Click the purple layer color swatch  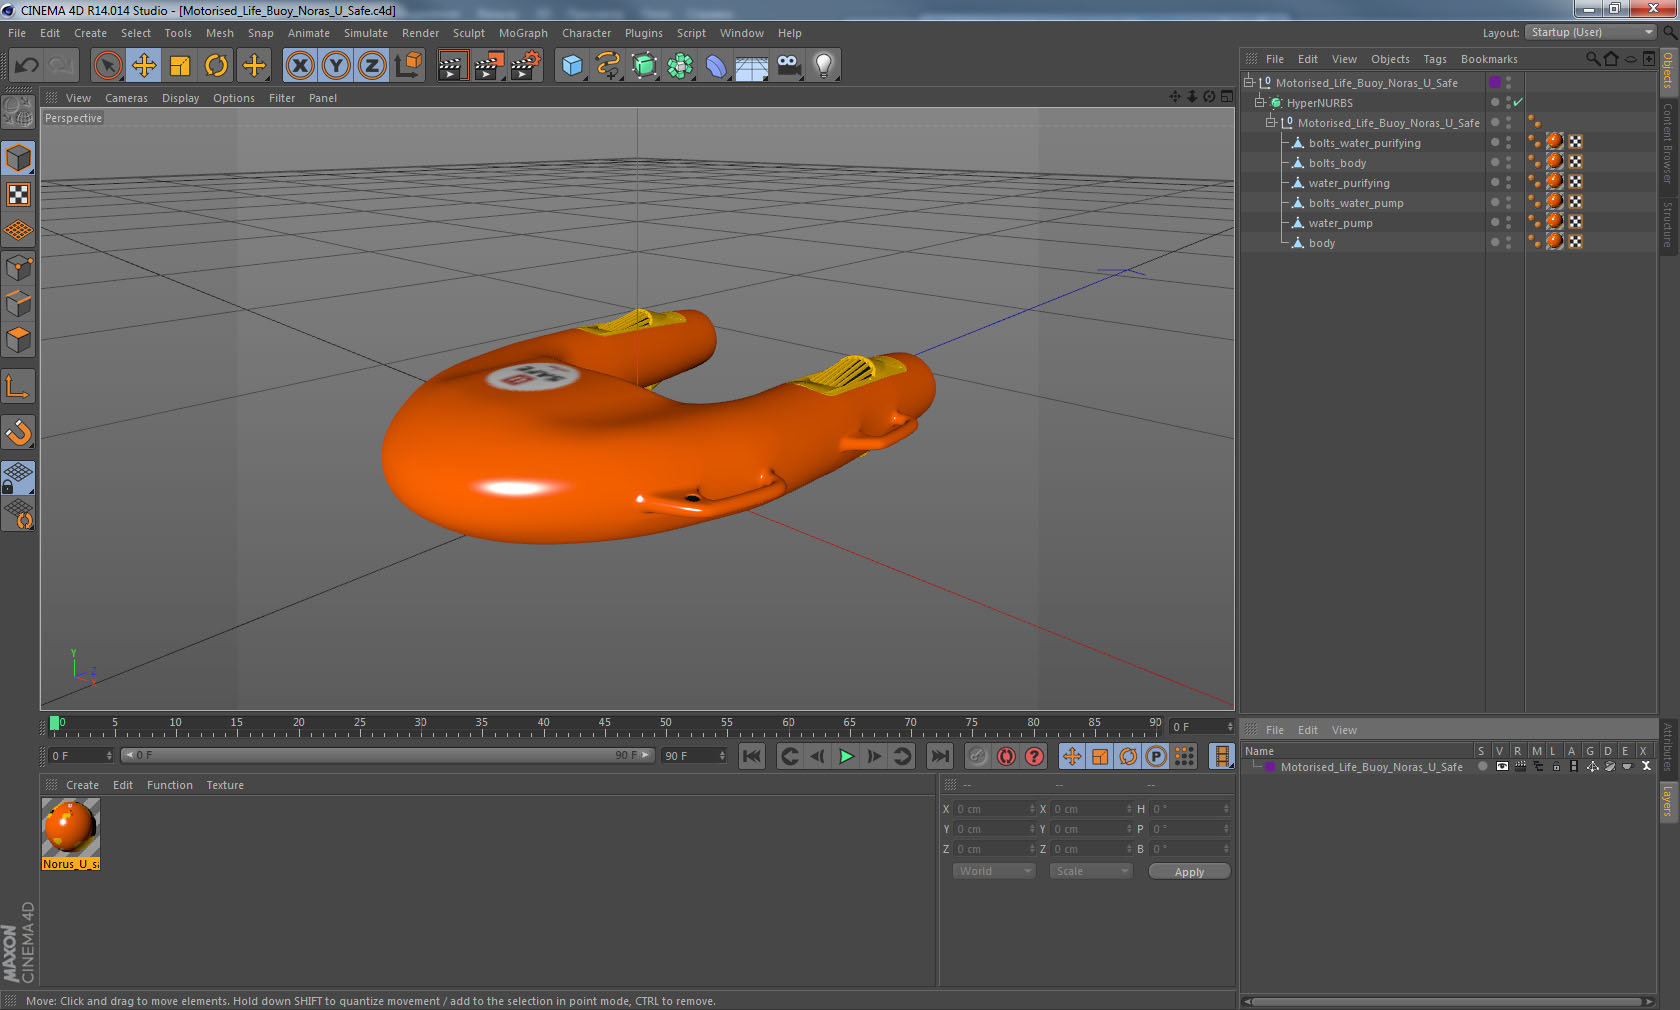tap(1495, 83)
